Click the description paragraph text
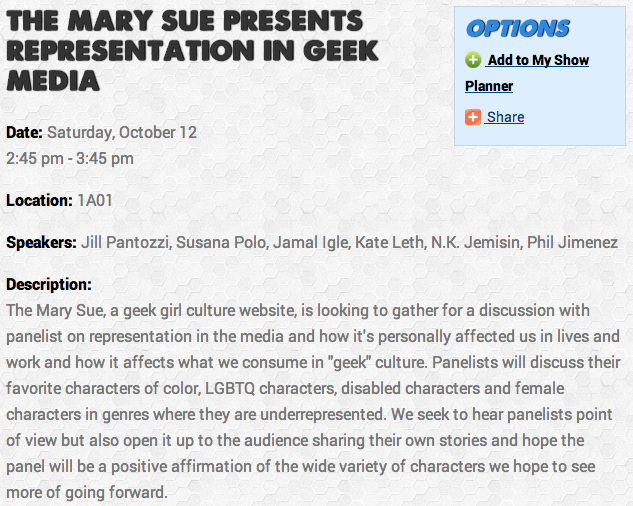633x506 pixels. pyautogui.click(x=312, y=401)
